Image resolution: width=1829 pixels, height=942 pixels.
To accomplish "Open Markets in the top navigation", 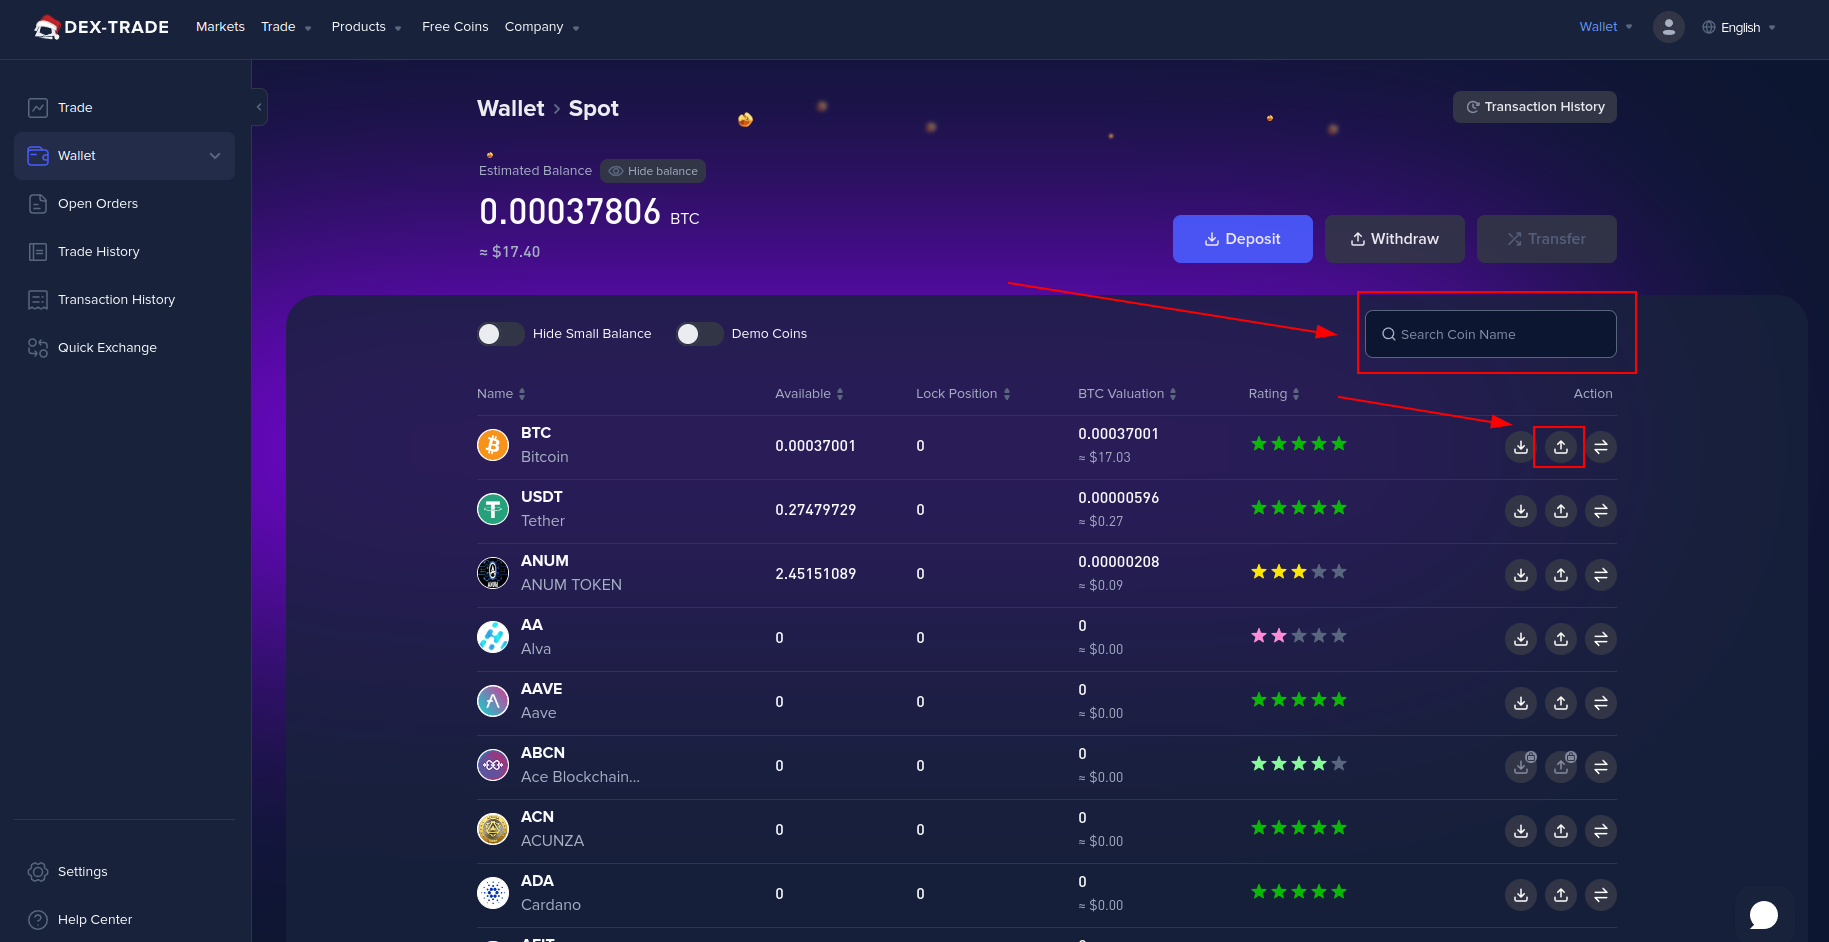I will pos(220,27).
